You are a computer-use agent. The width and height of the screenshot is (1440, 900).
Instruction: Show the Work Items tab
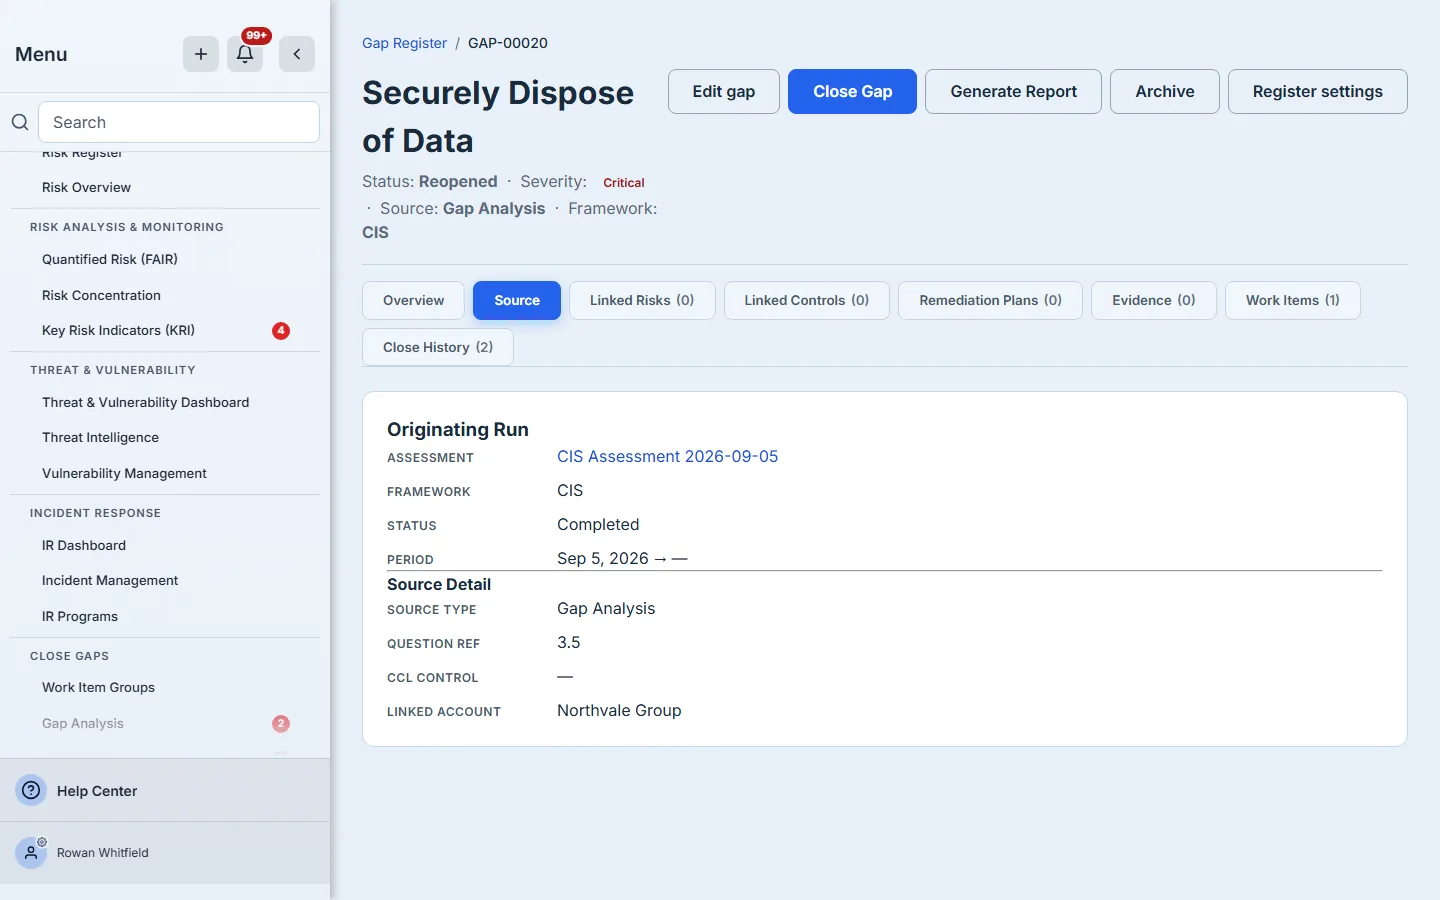pyautogui.click(x=1293, y=300)
